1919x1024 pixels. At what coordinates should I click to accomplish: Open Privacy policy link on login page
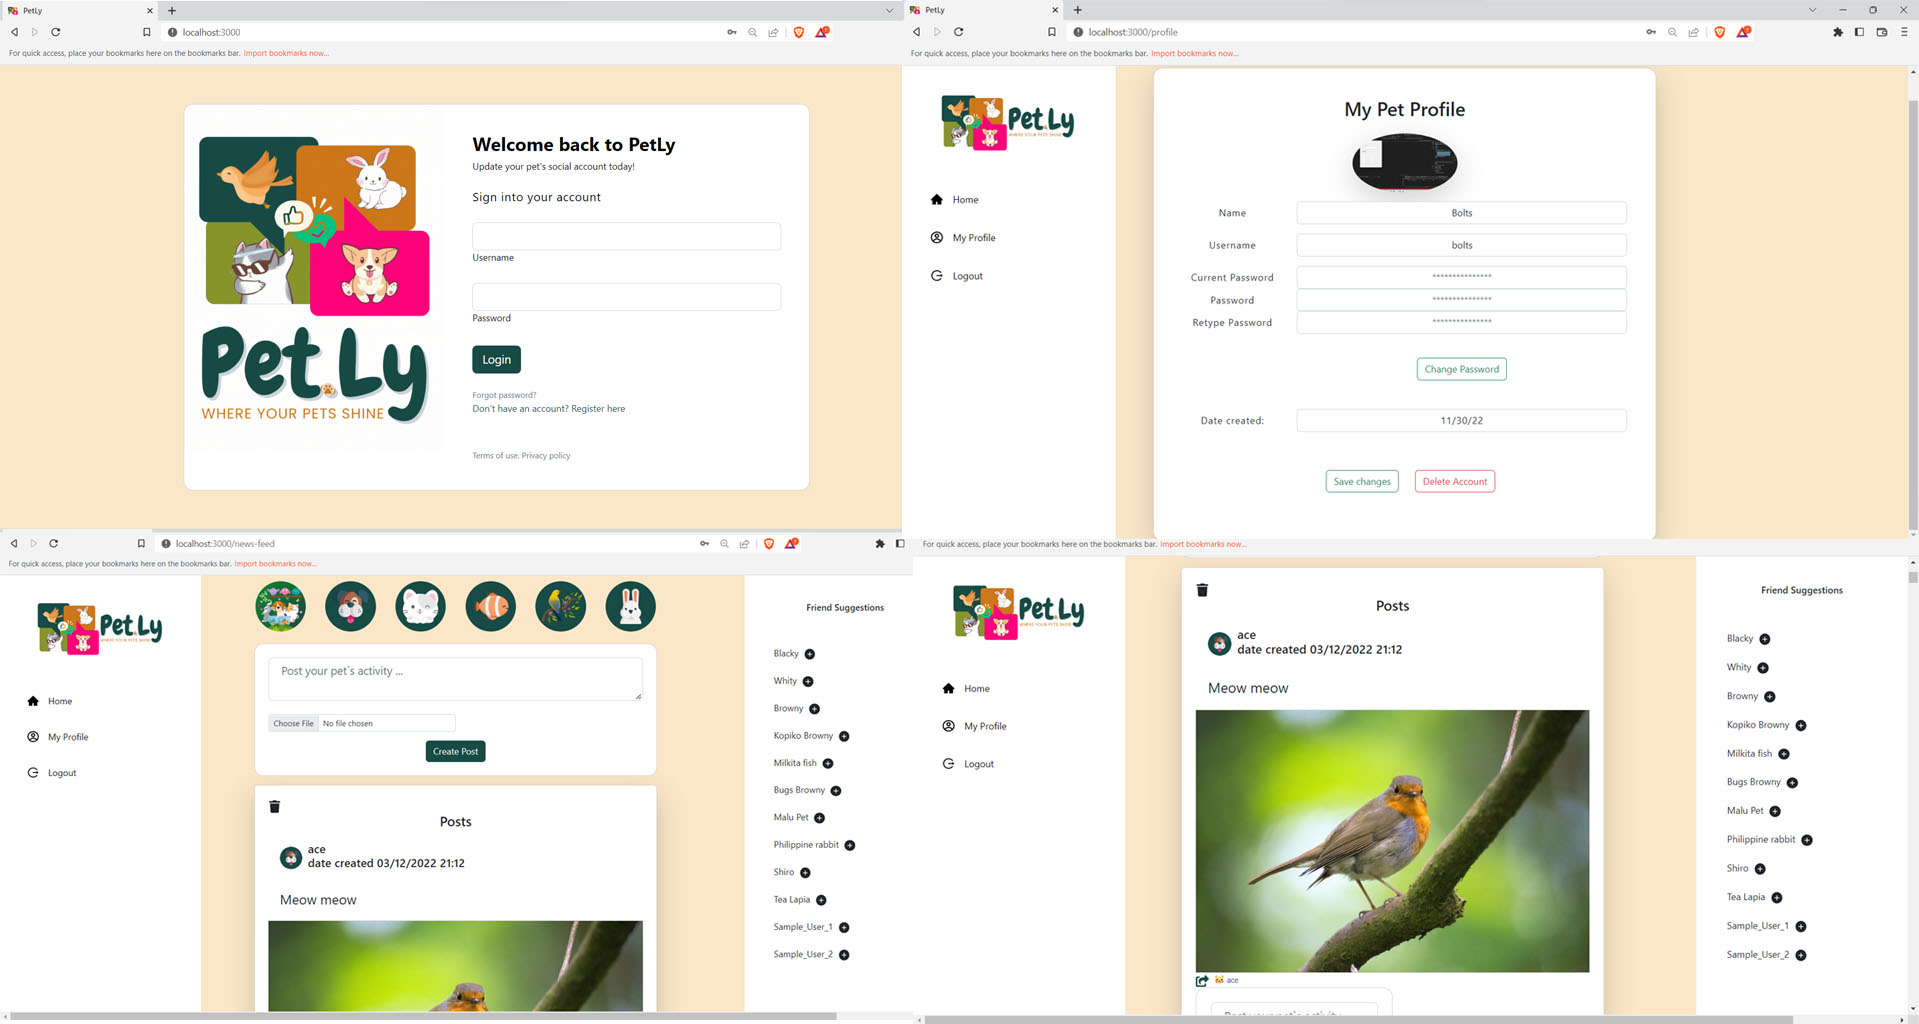[546, 456]
